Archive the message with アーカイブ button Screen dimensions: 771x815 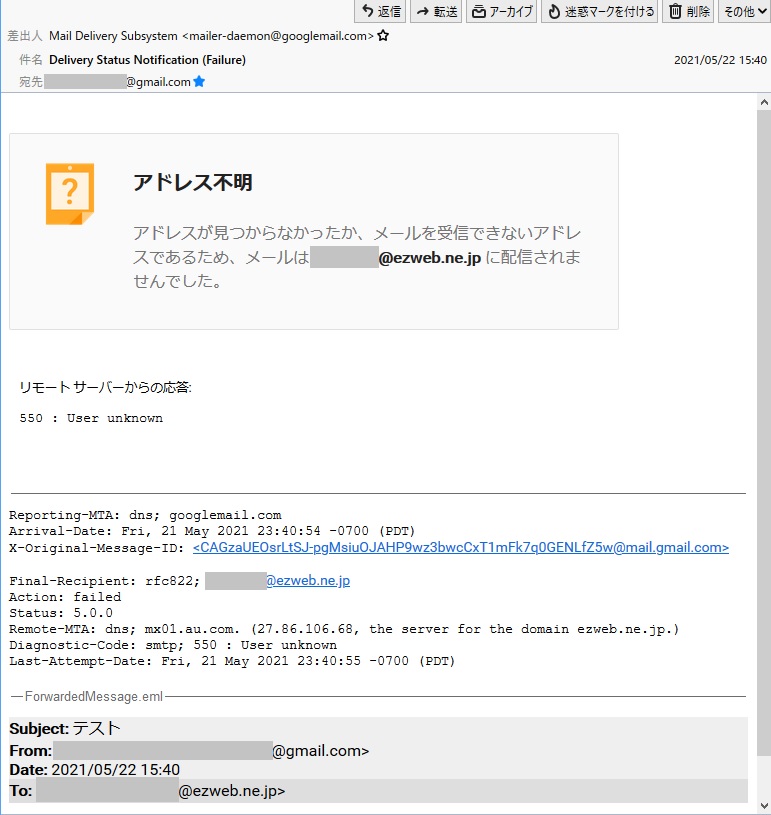[x=502, y=12]
